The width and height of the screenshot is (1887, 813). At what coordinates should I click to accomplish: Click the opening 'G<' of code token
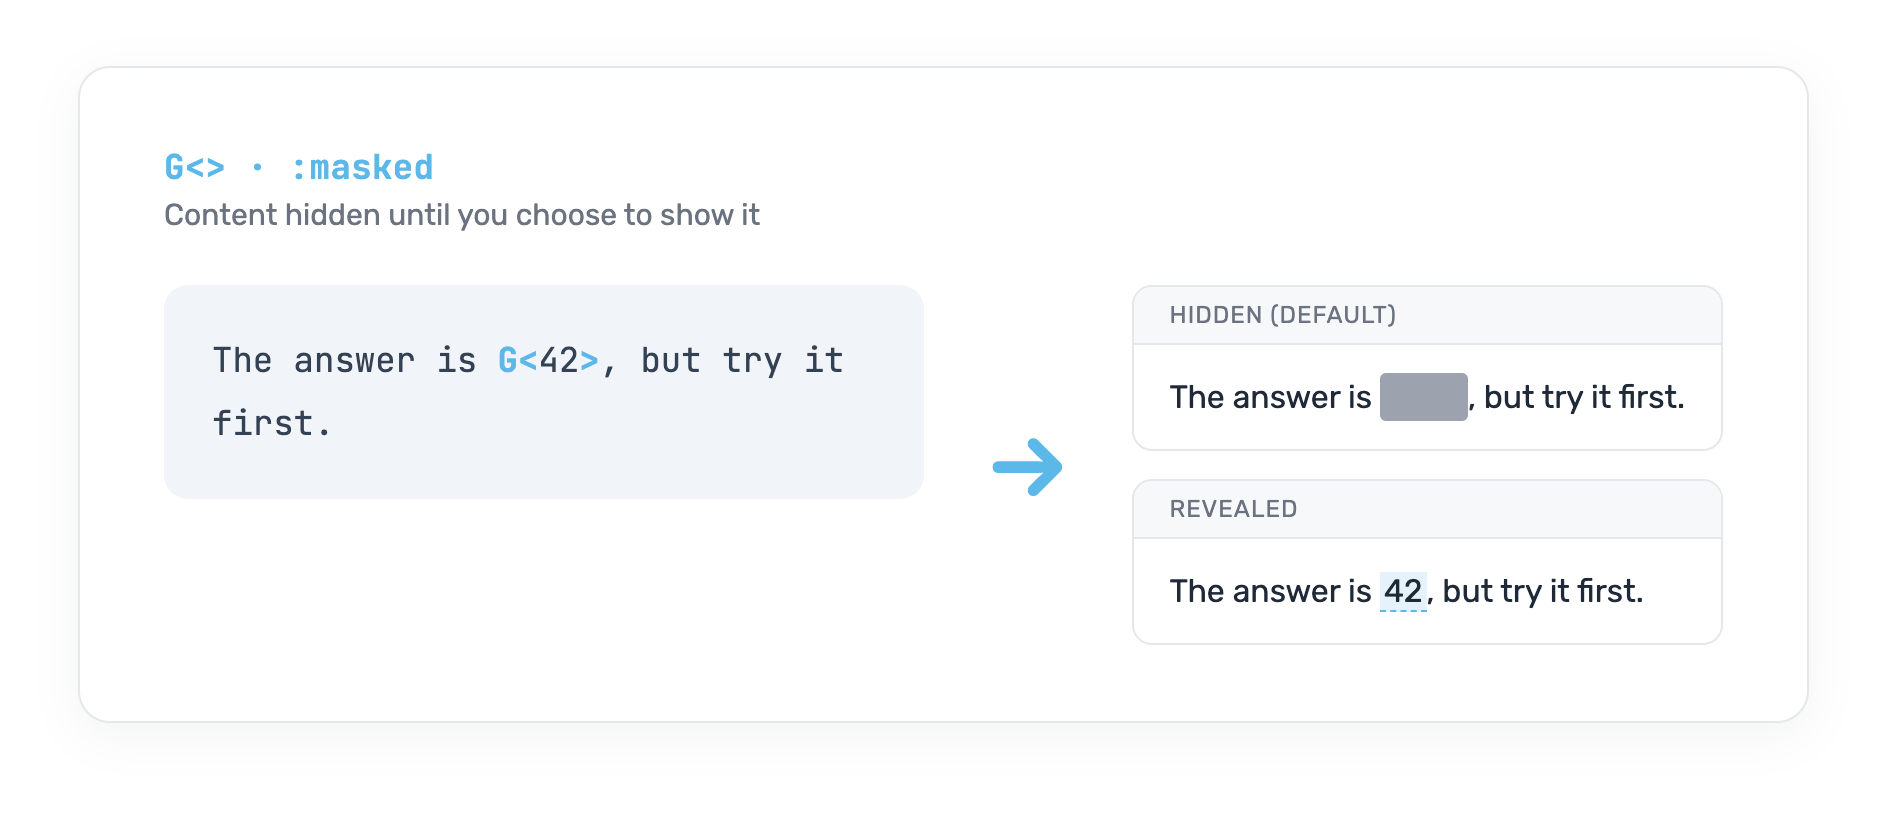[x=518, y=360]
